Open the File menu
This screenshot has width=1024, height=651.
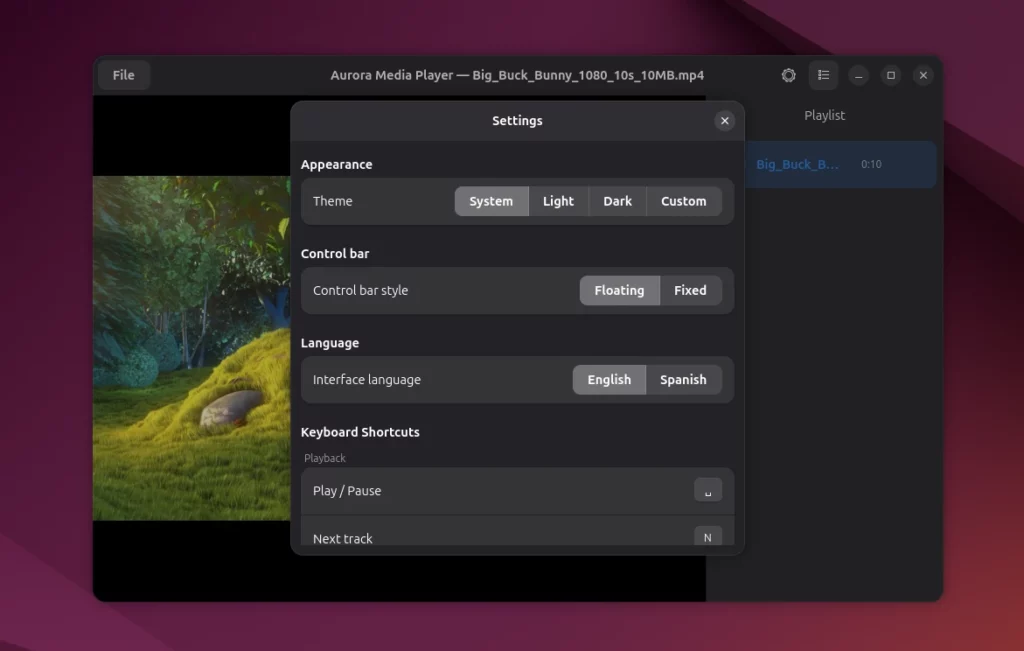[123, 74]
